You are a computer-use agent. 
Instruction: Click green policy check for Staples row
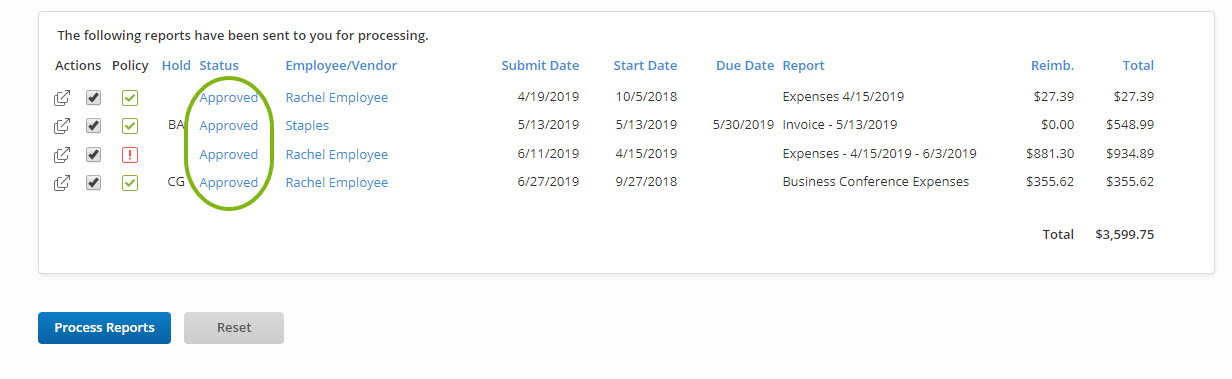click(130, 126)
